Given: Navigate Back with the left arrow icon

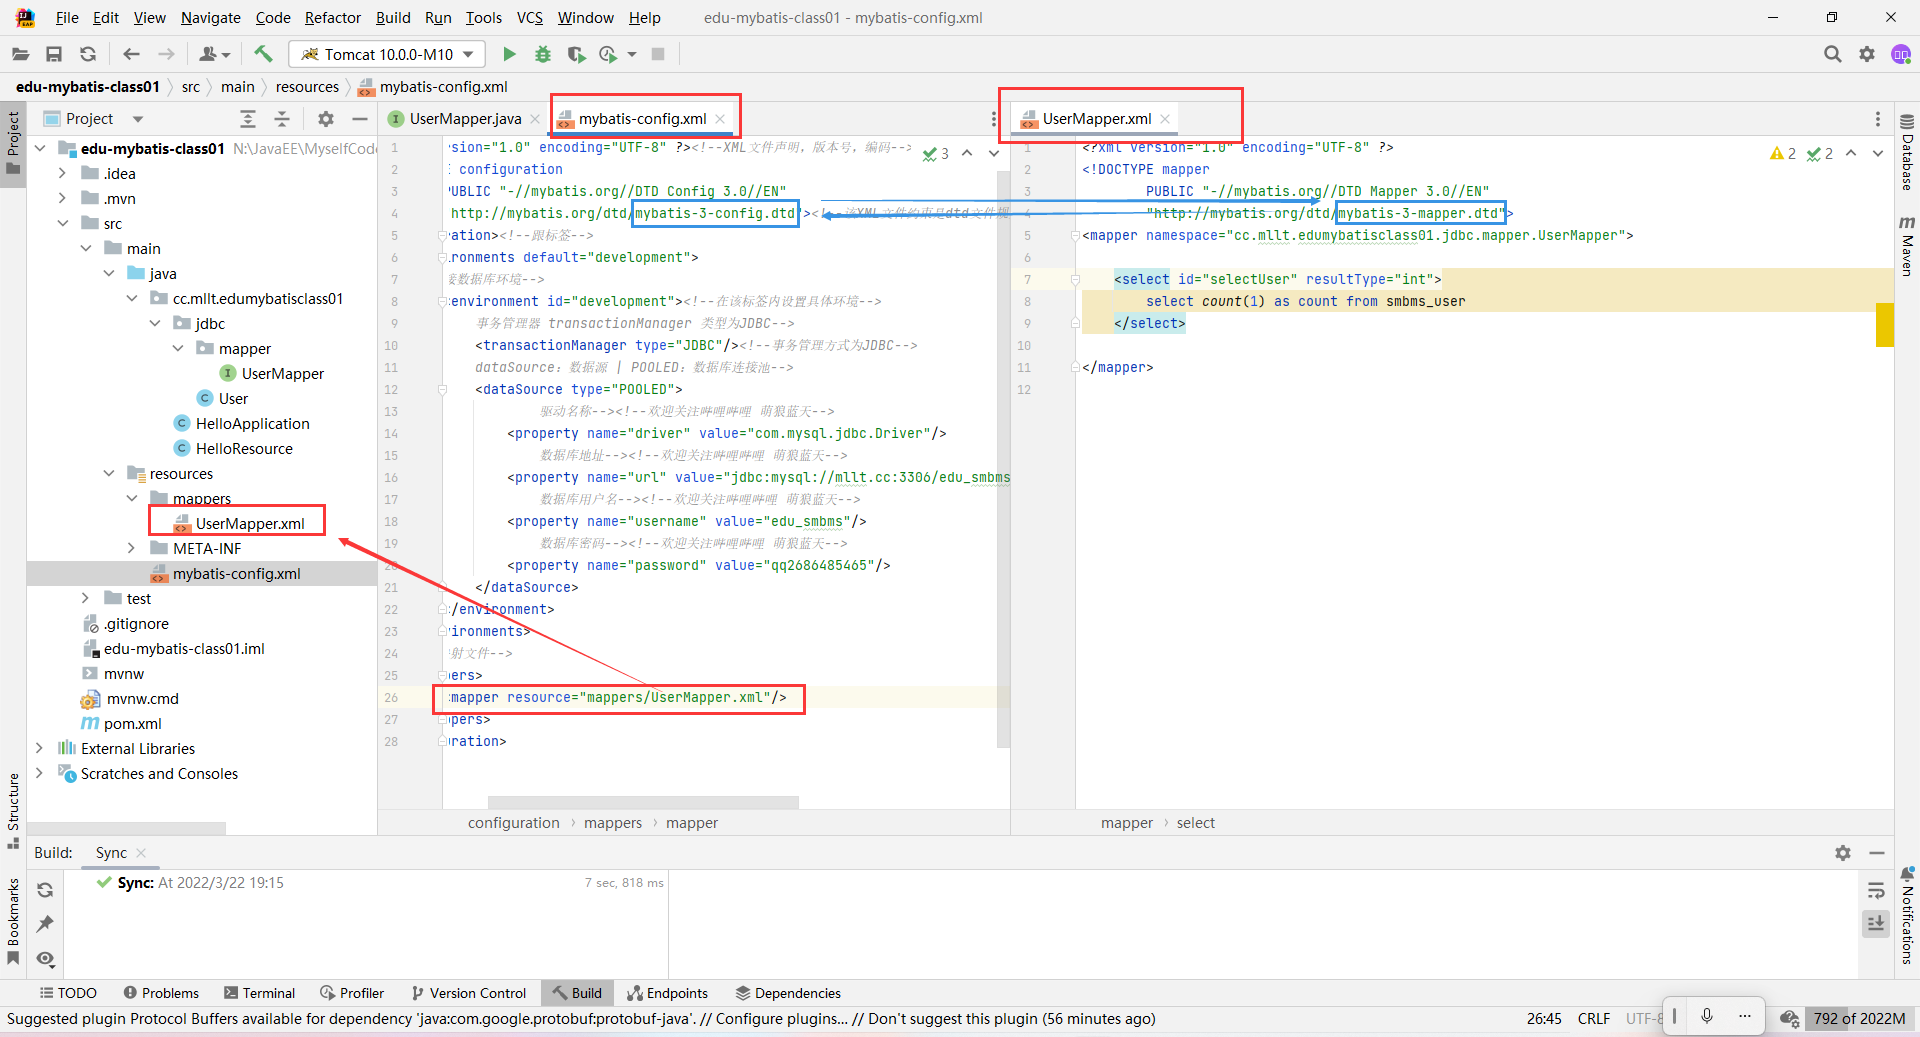Looking at the screenshot, I should 131,54.
